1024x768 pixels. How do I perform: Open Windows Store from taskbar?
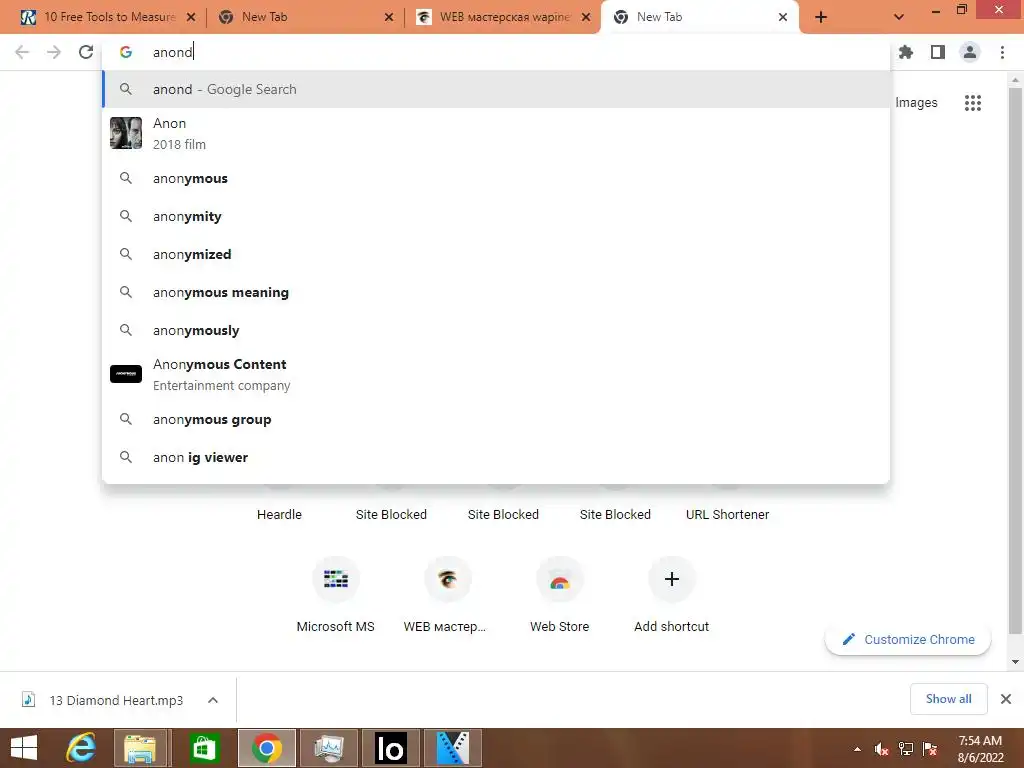(x=203, y=748)
